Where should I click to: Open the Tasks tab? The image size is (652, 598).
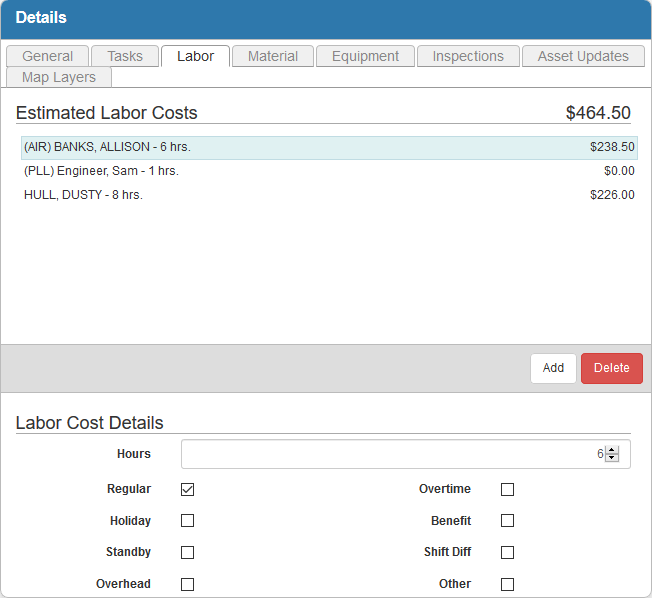125,56
